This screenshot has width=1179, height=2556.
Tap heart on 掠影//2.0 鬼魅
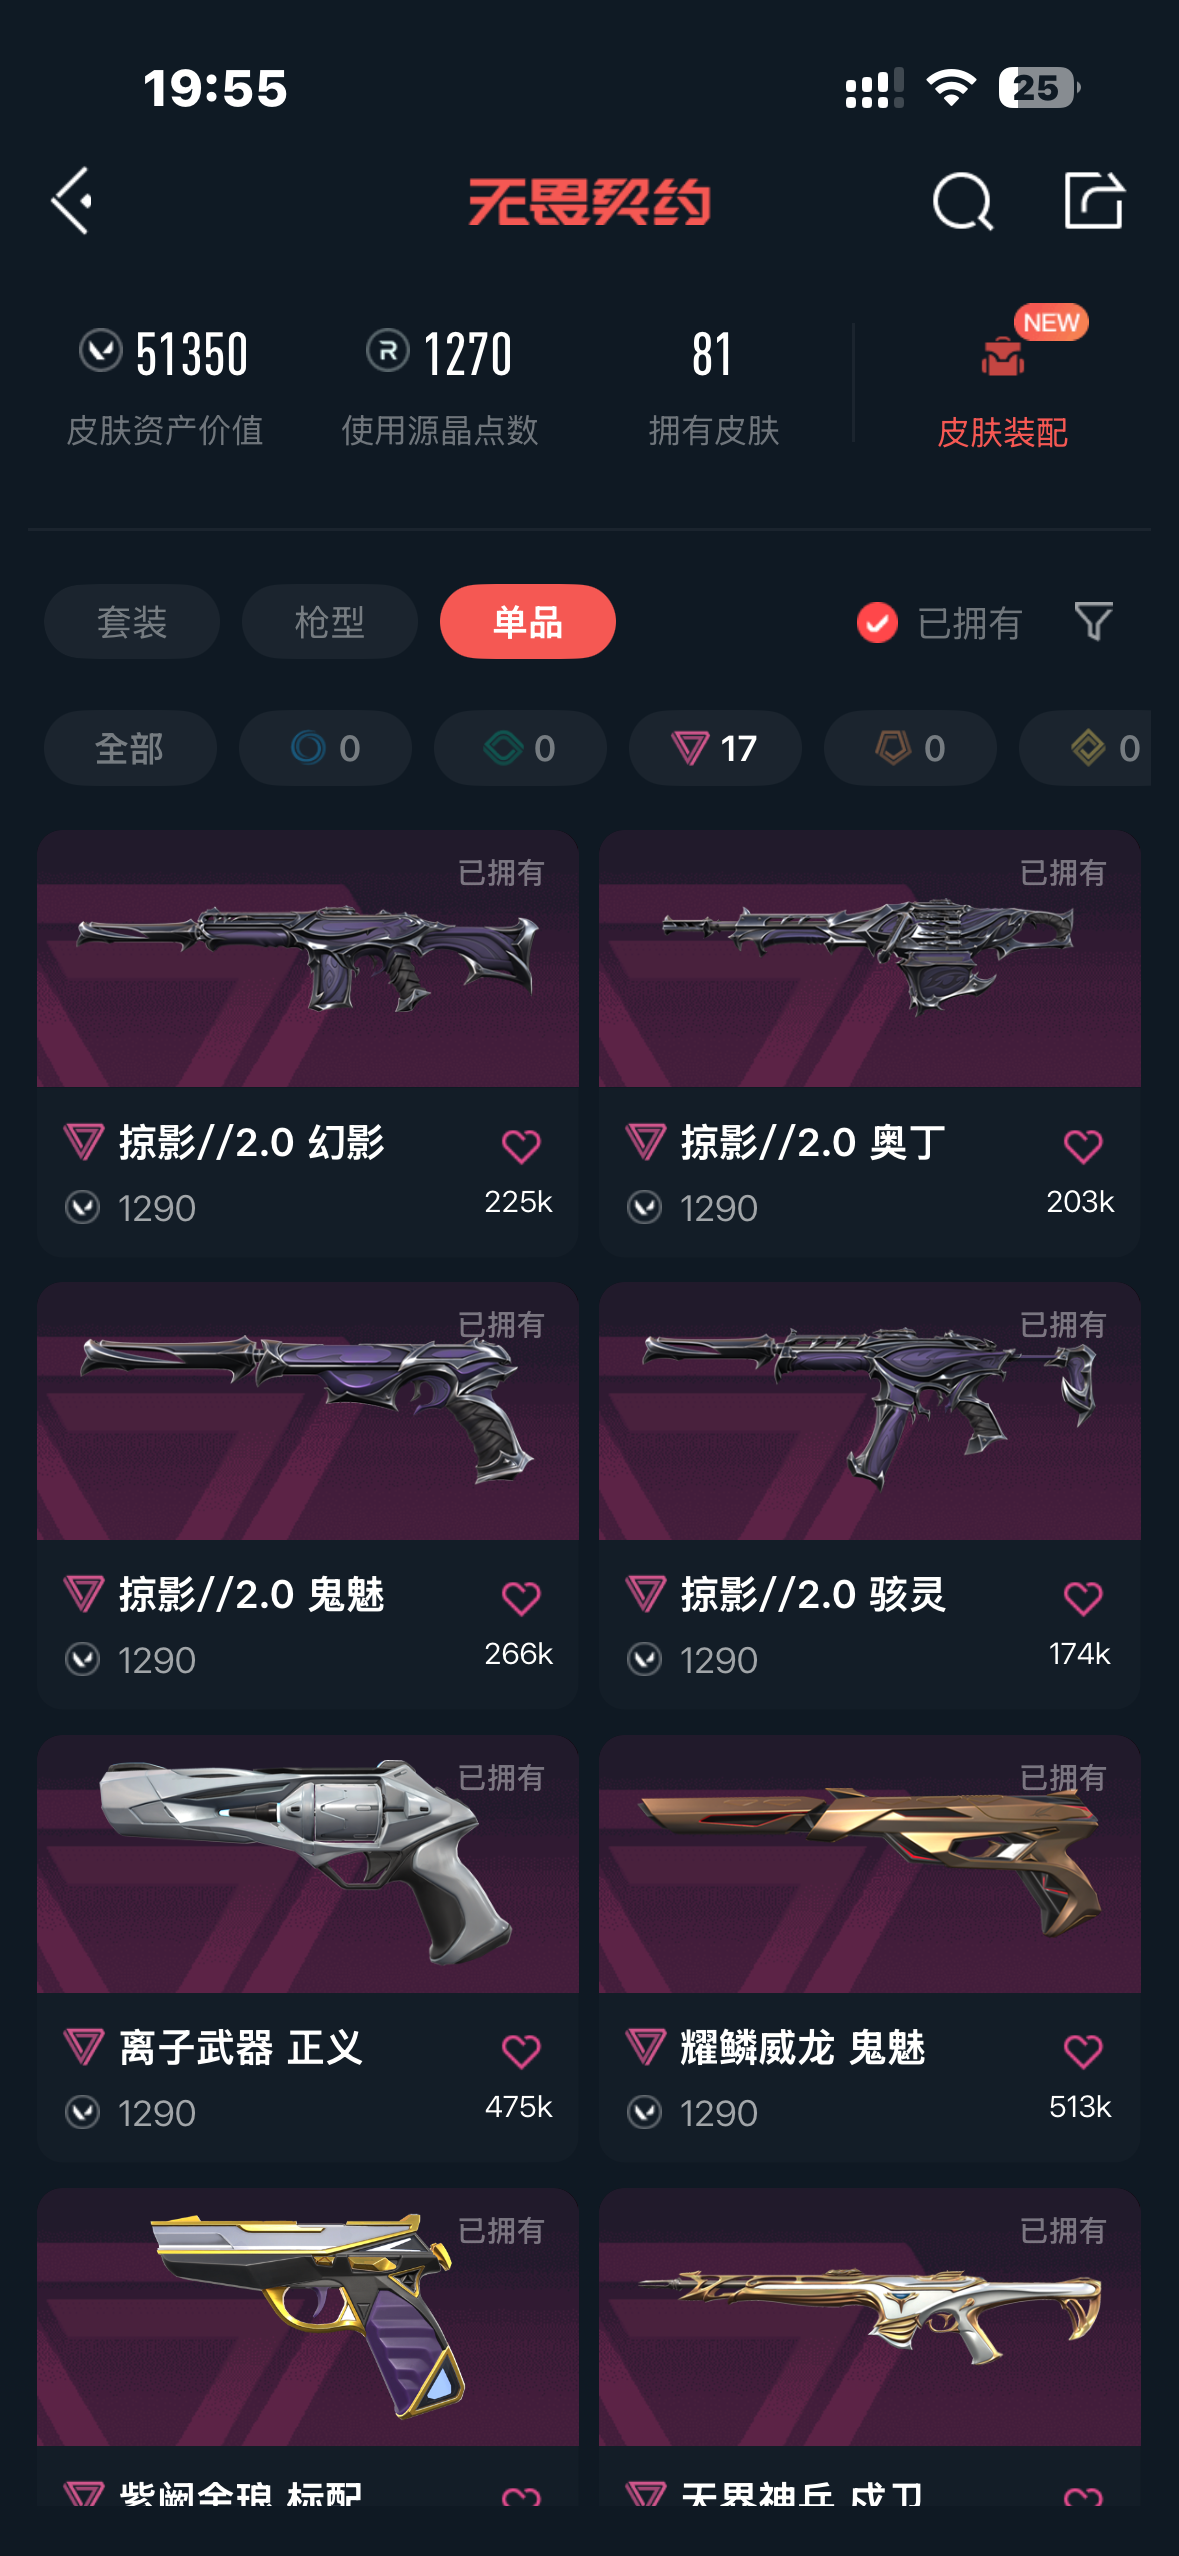[x=521, y=1598]
